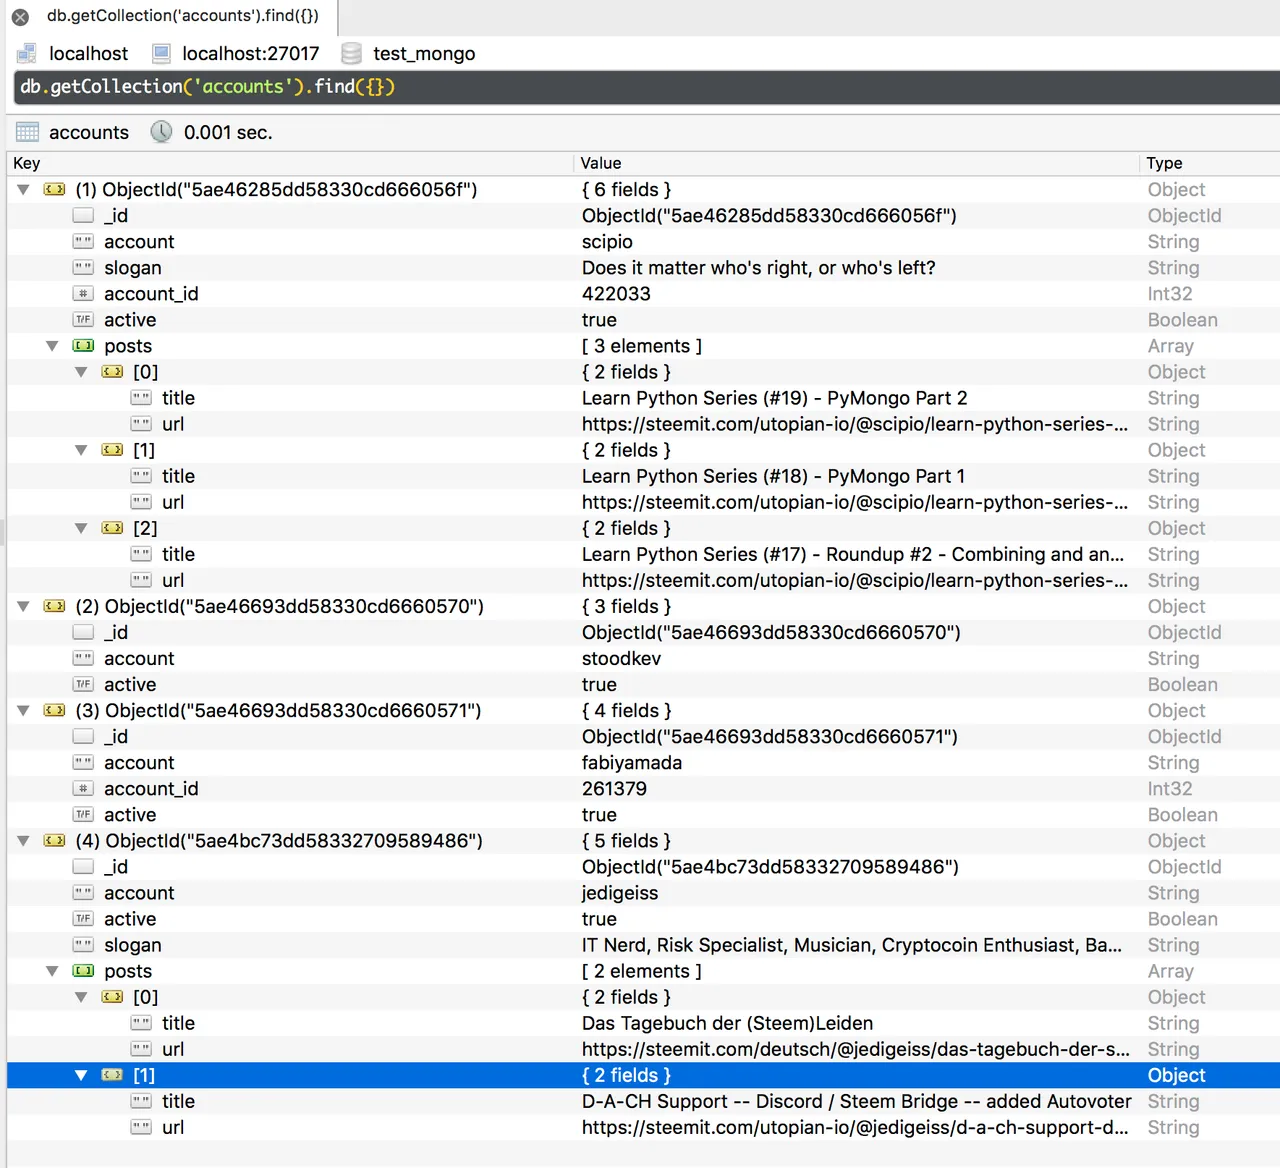Image resolution: width=1280 pixels, height=1168 pixels.
Task: Click object icon of scipio posts [0]
Action: tap(112, 372)
